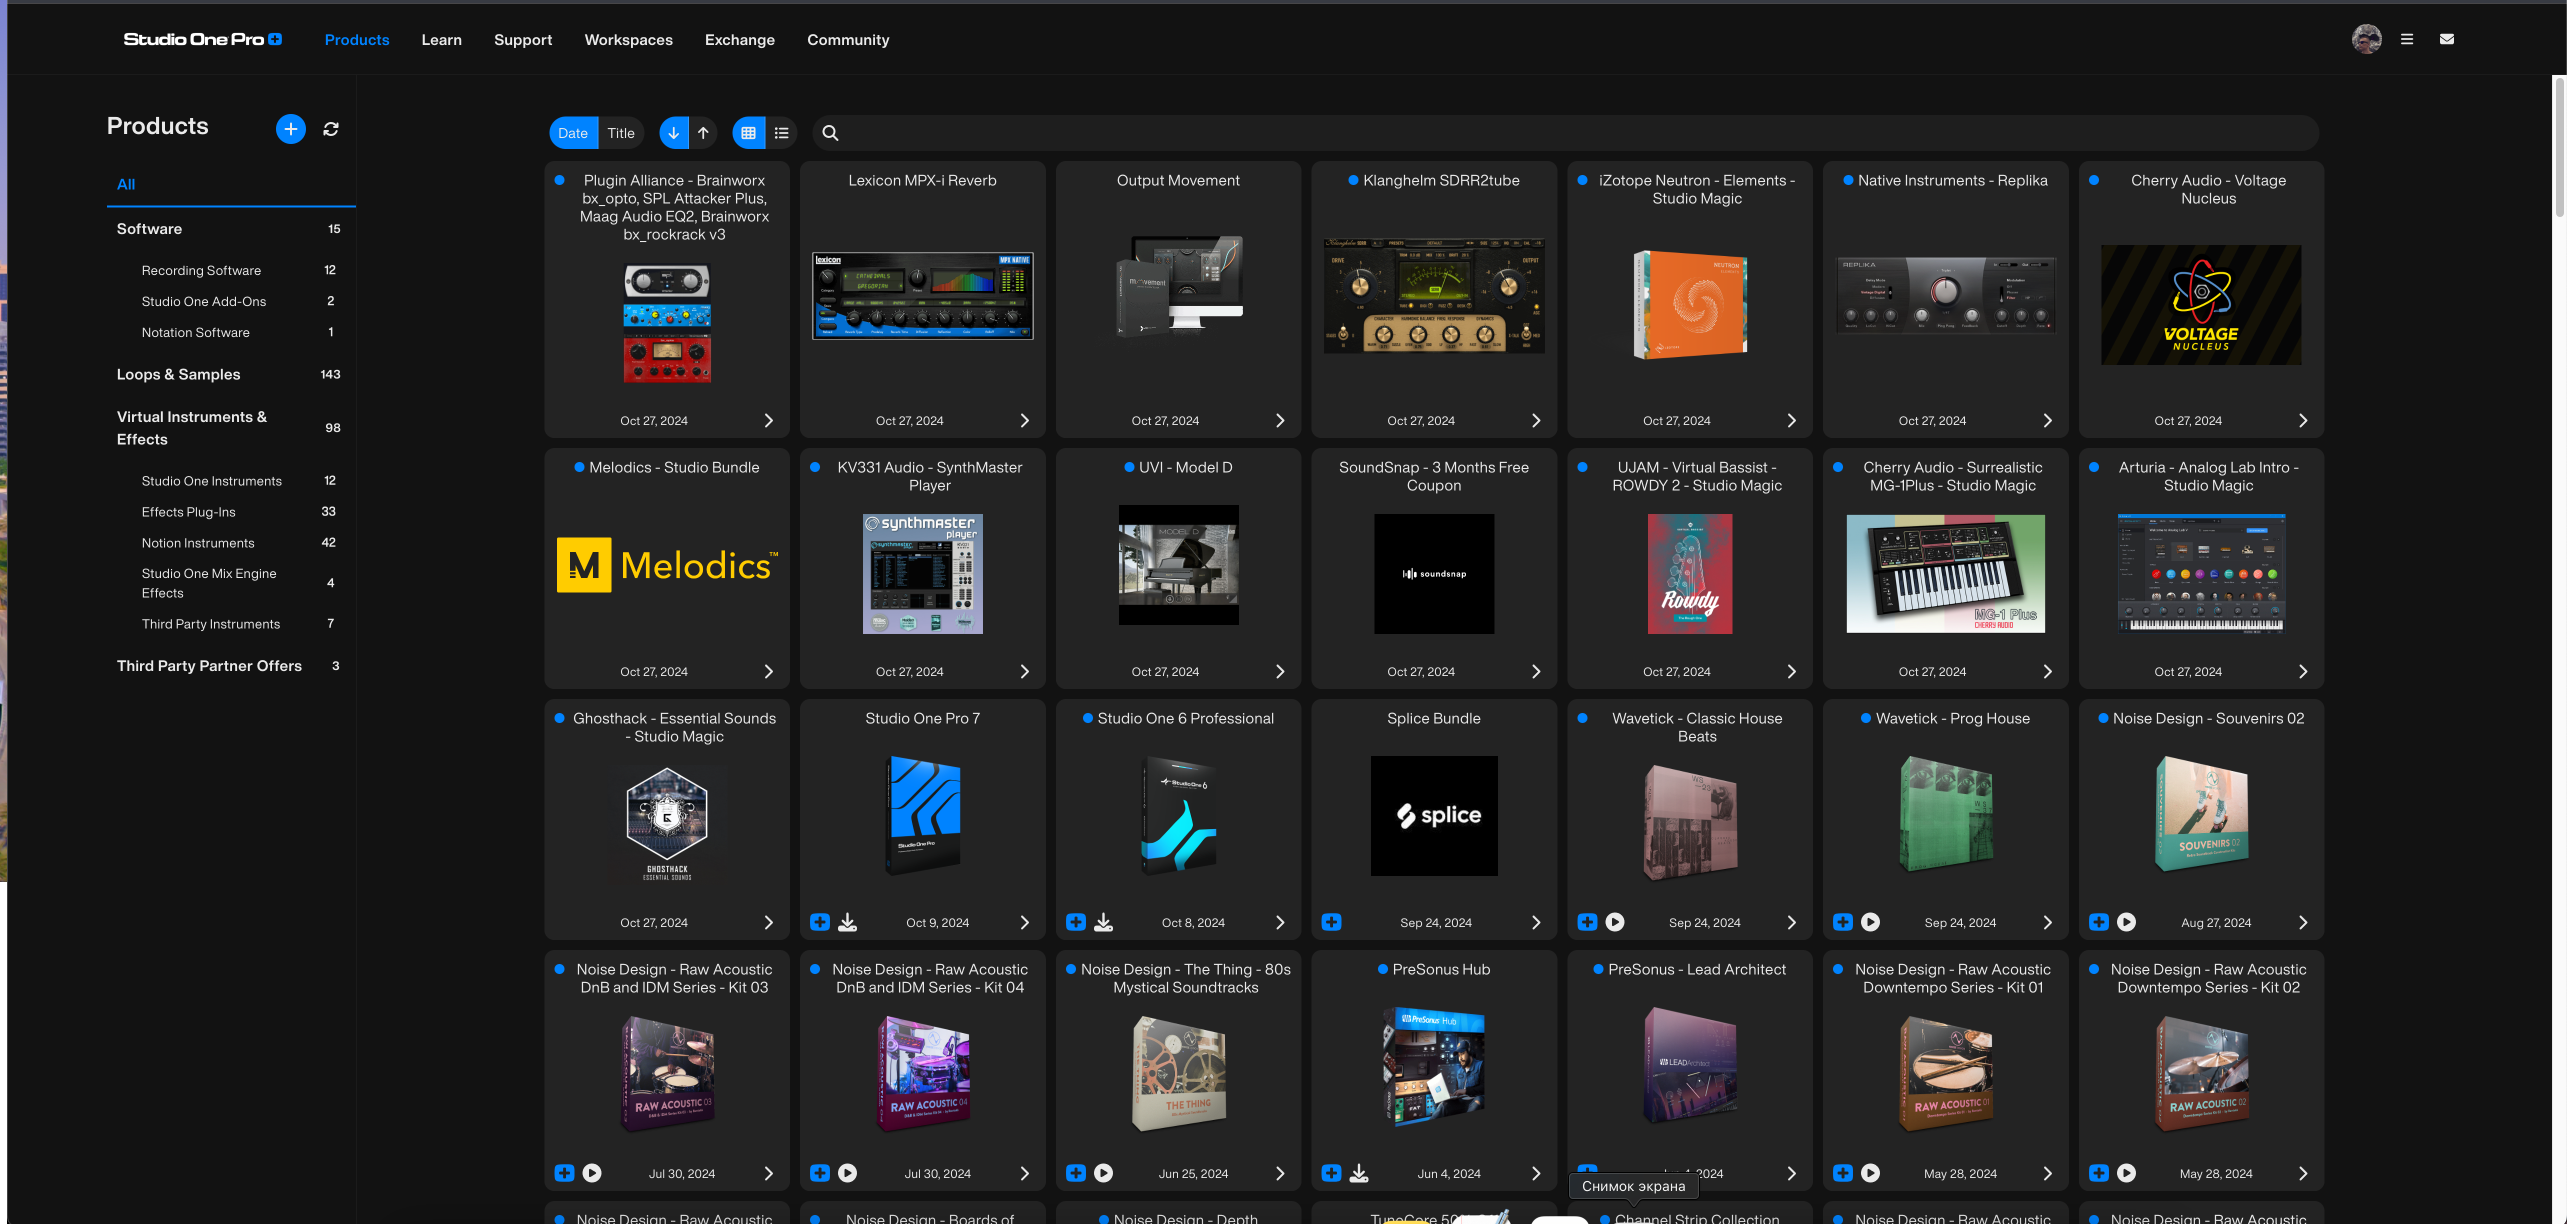Expand Splice Bundle details chevron

[x=1536, y=922]
